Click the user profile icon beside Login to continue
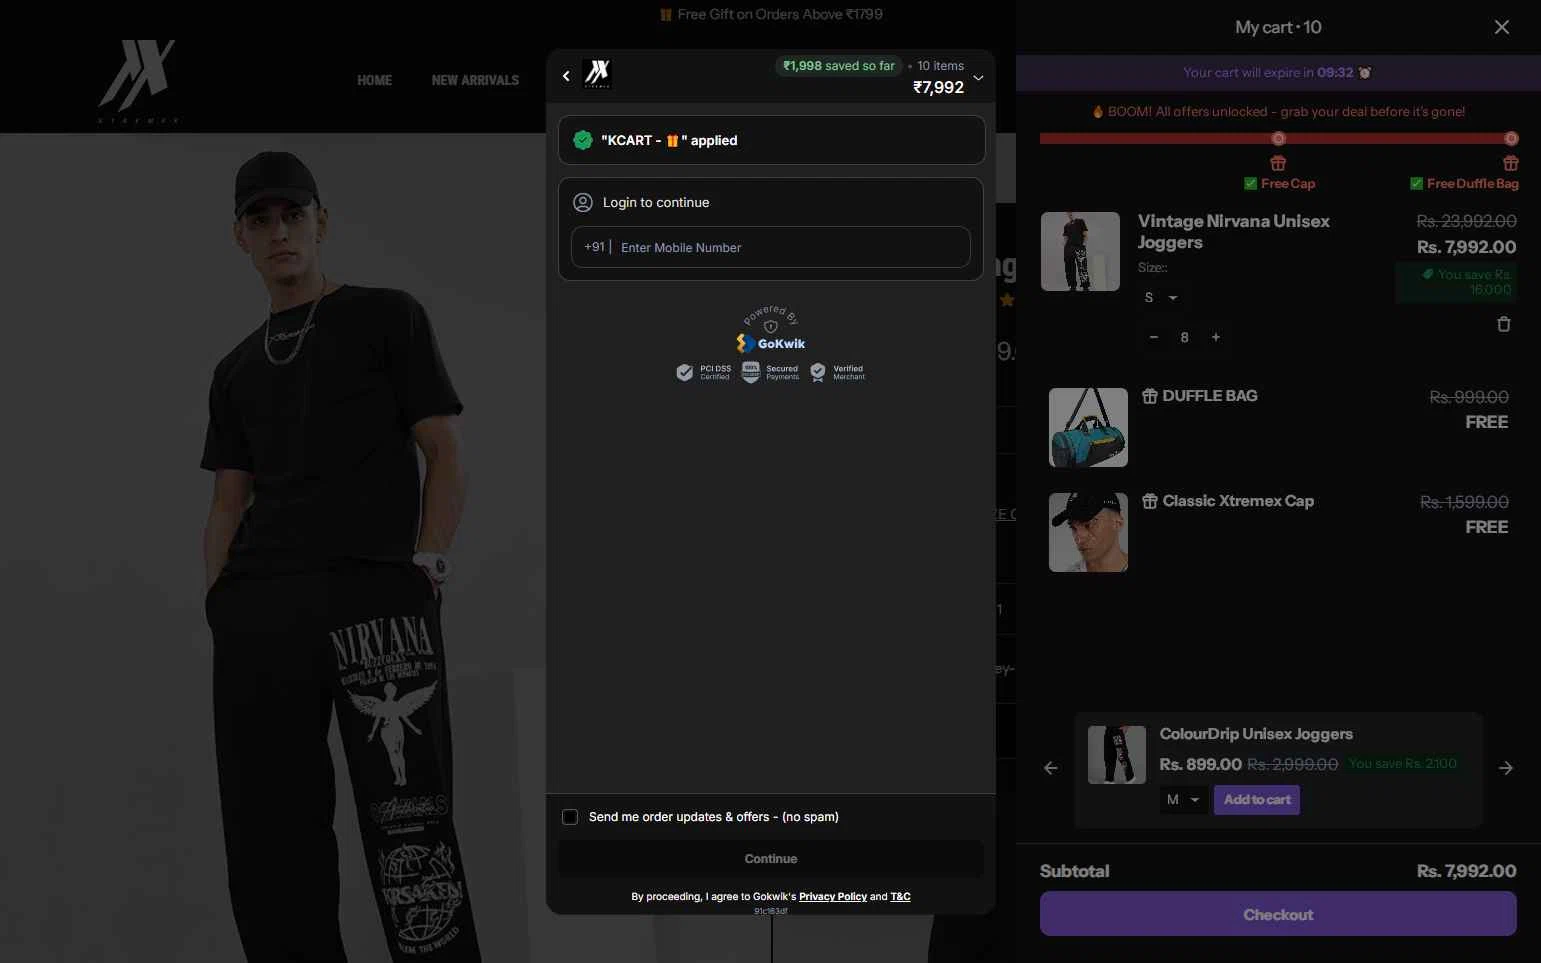The width and height of the screenshot is (1541, 963). coord(583,203)
